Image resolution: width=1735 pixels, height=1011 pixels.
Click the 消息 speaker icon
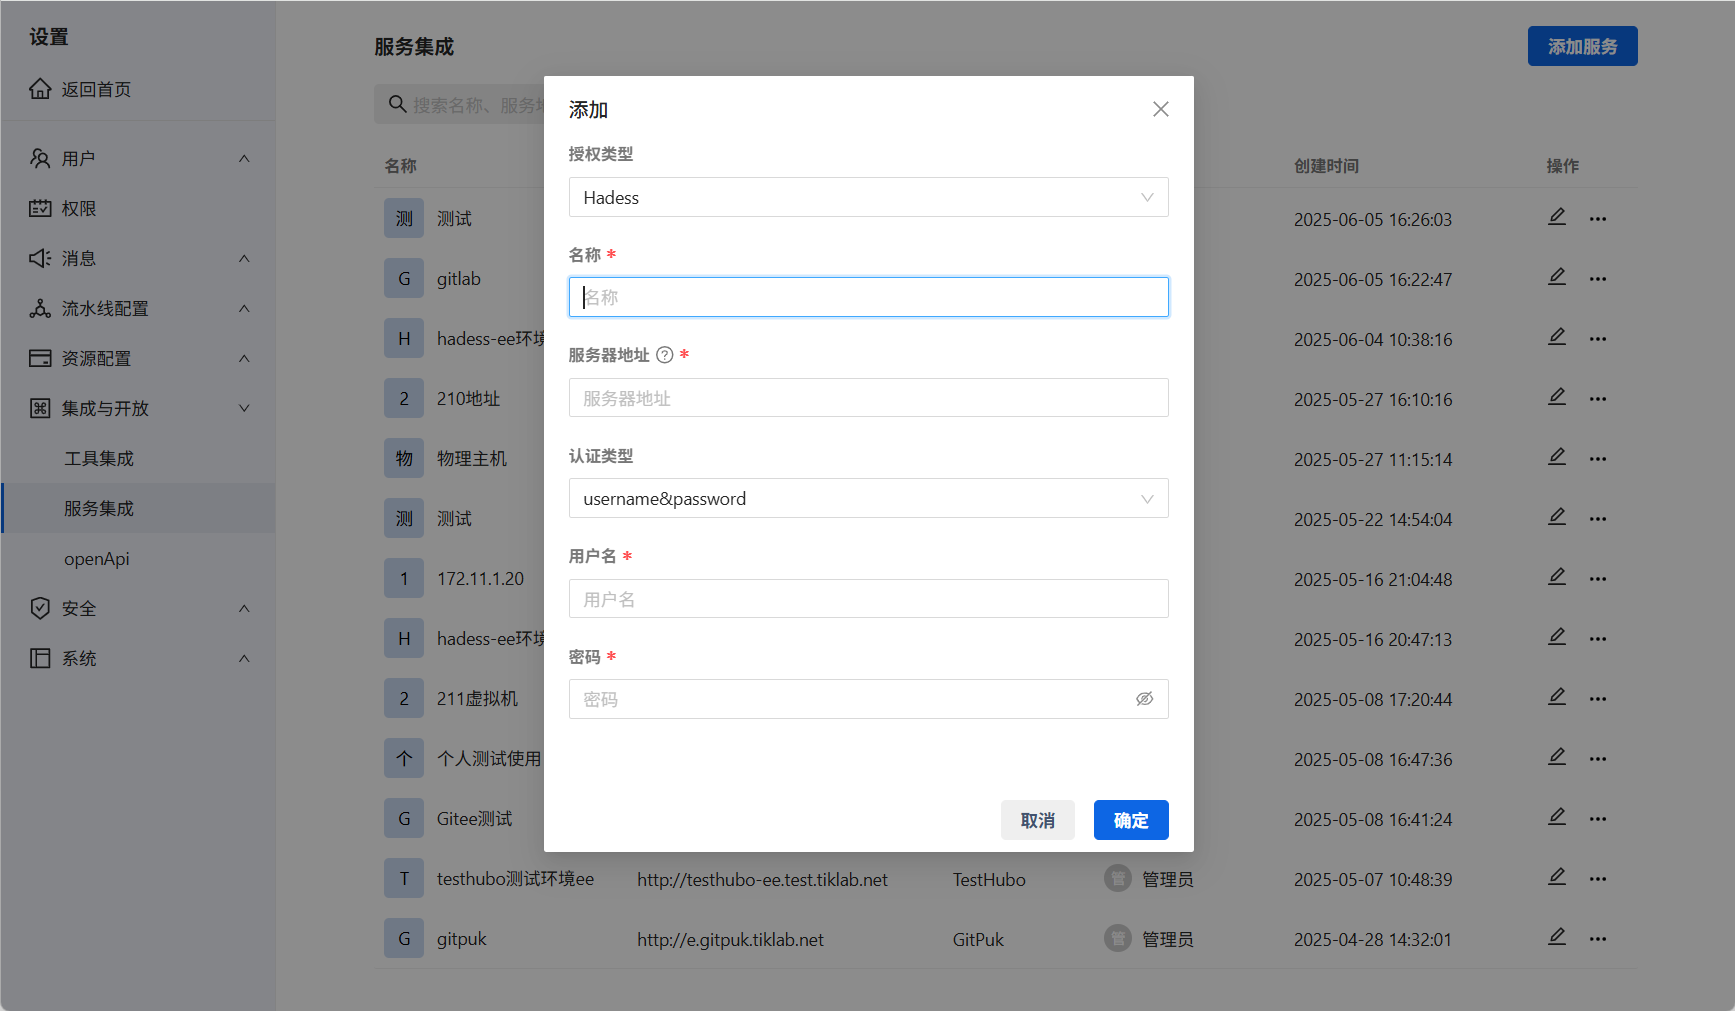click(40, 258)
